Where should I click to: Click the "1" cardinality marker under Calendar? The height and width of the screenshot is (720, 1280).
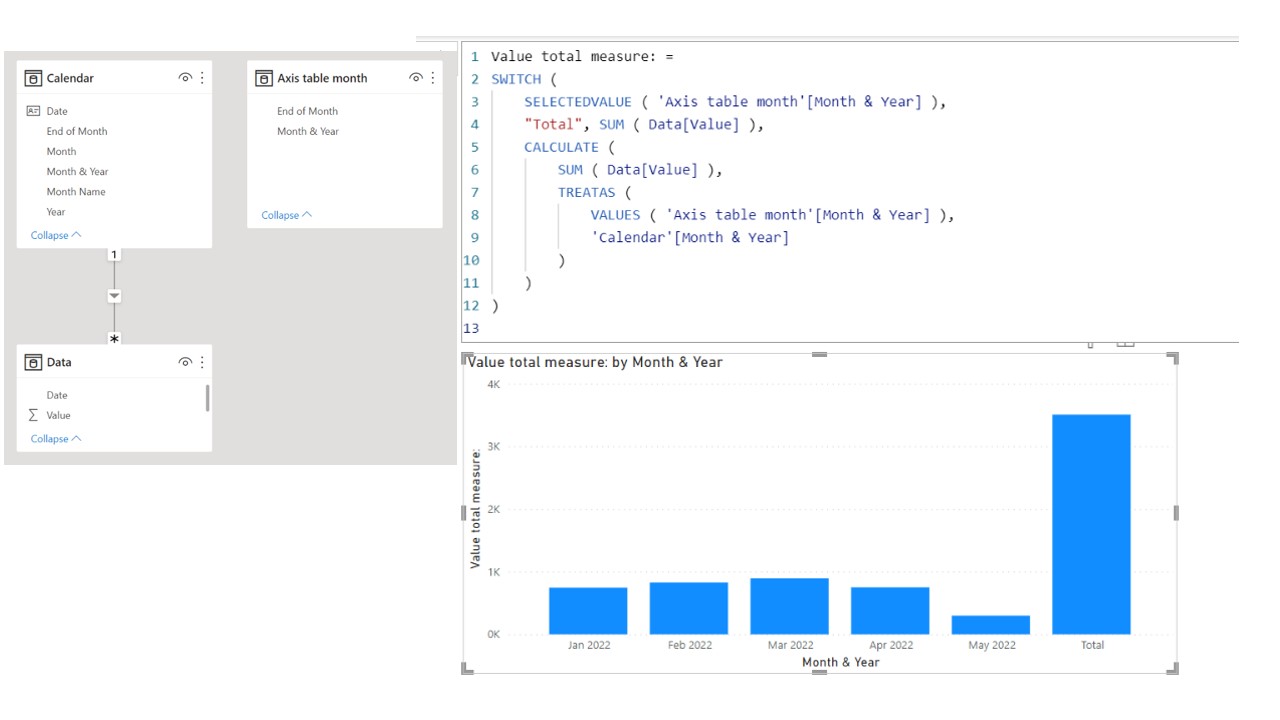[114, 255]
